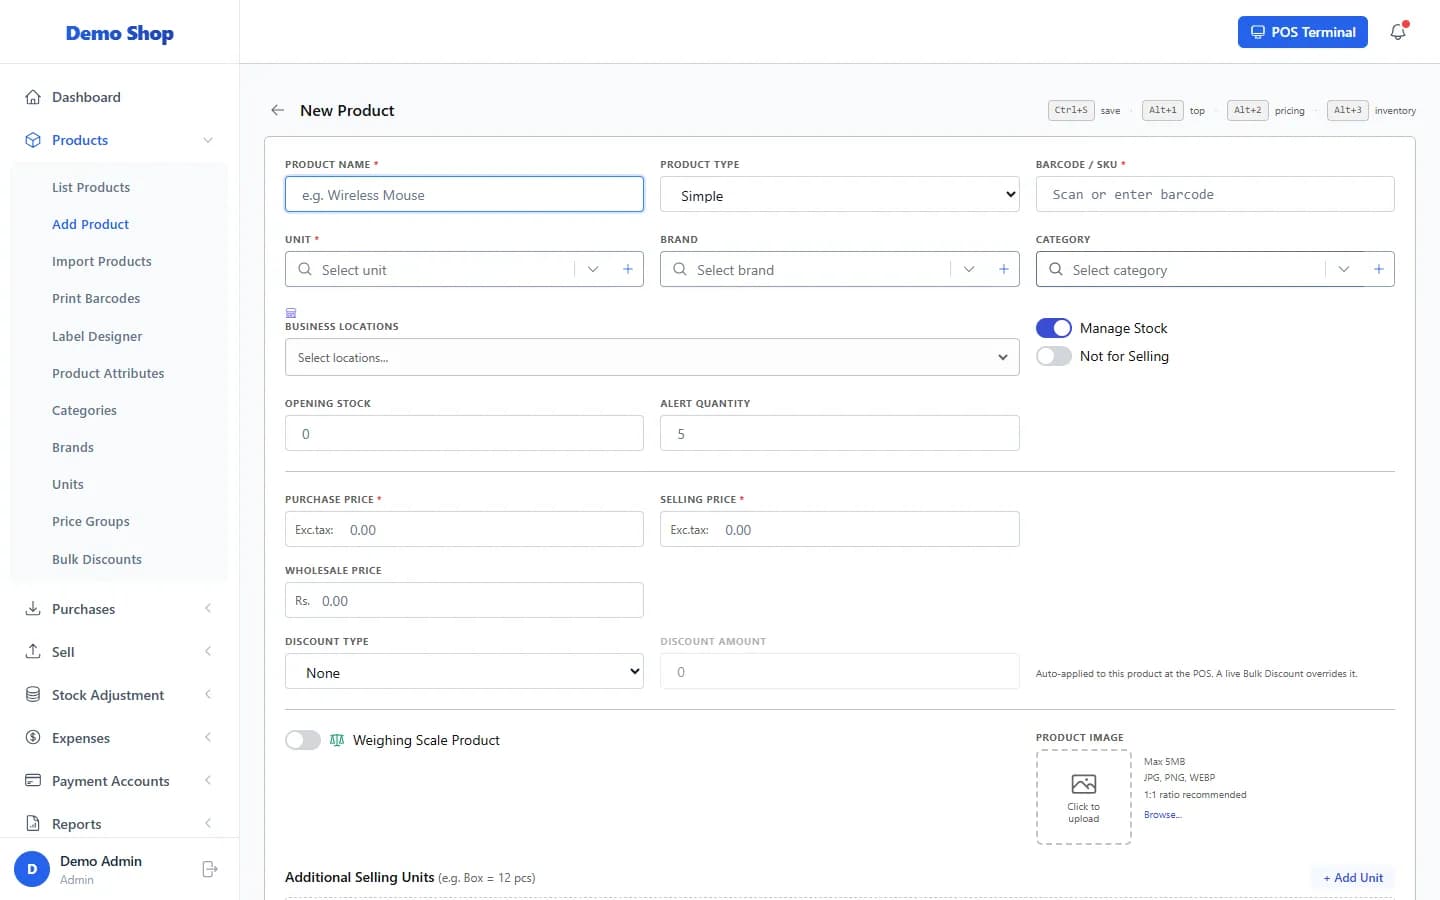Open Bulk Discounts in the sidebar

tap(97, 559)
